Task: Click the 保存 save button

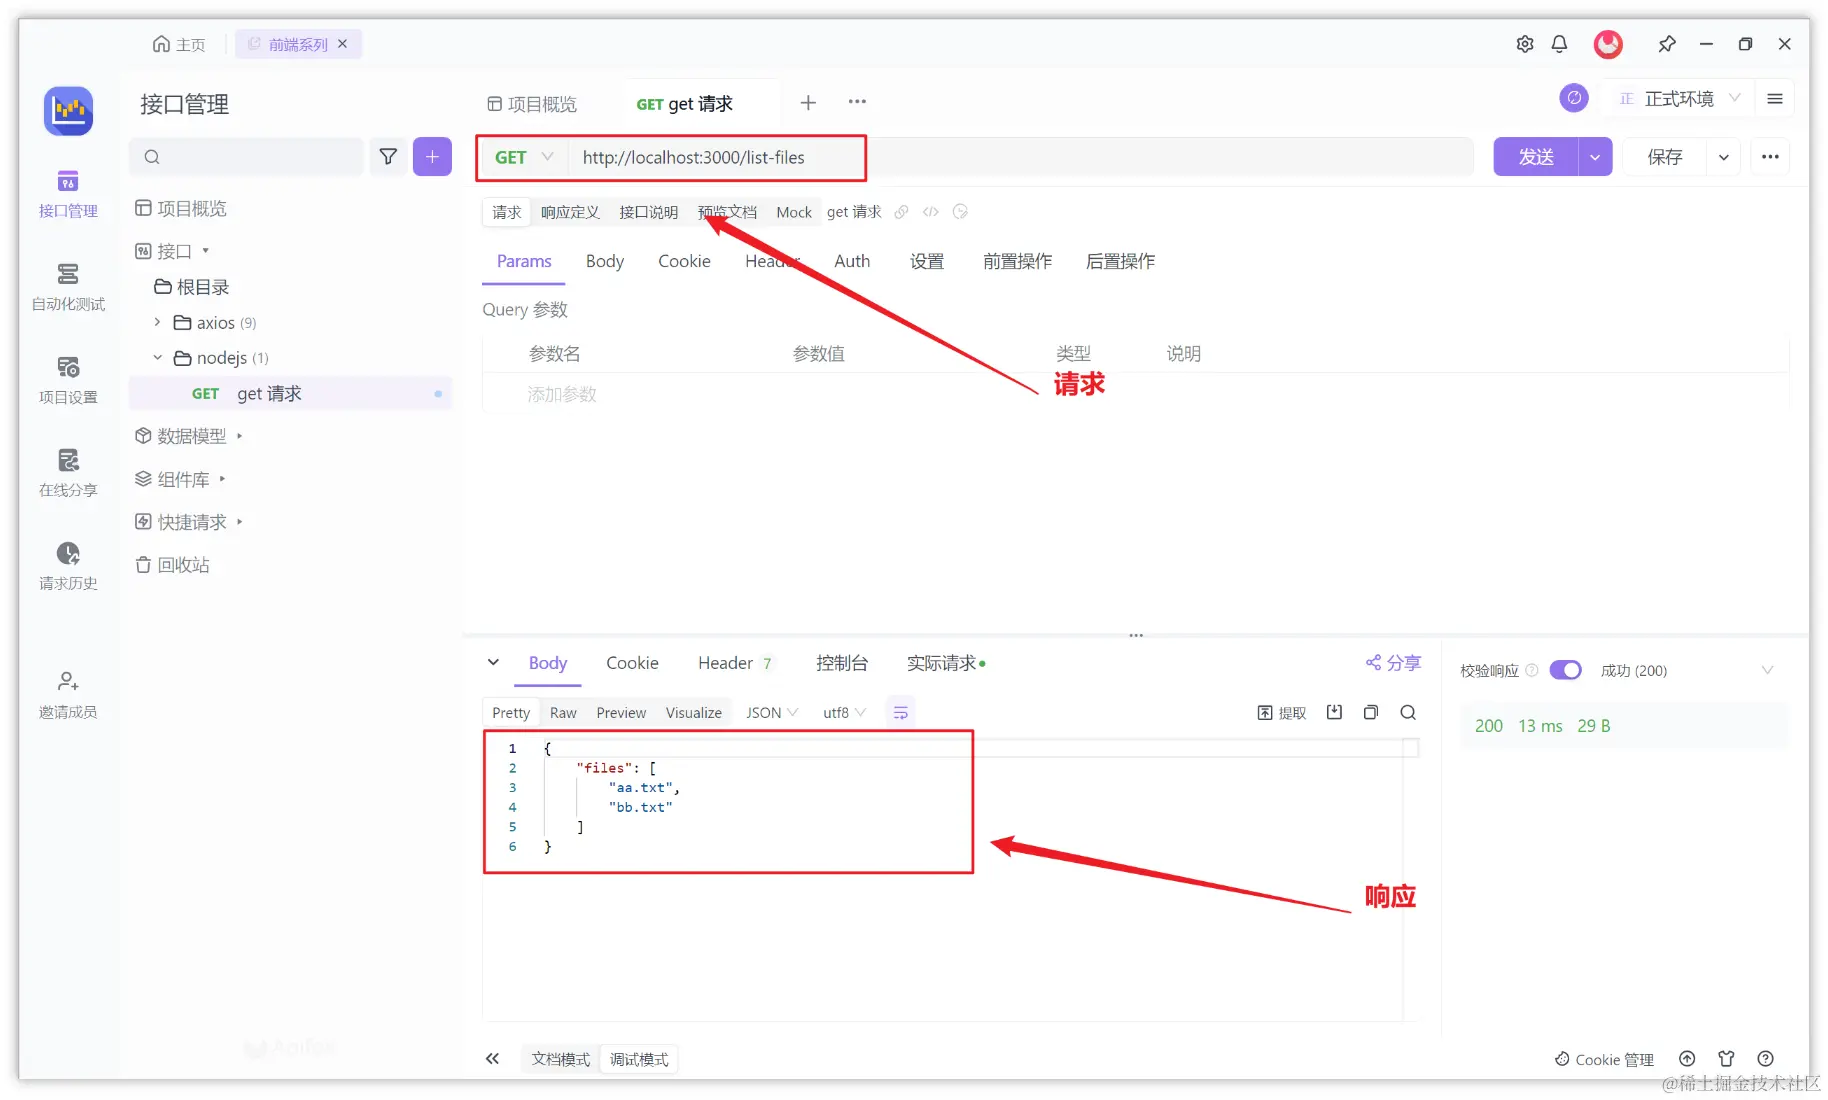Action: pos(1665,157)
